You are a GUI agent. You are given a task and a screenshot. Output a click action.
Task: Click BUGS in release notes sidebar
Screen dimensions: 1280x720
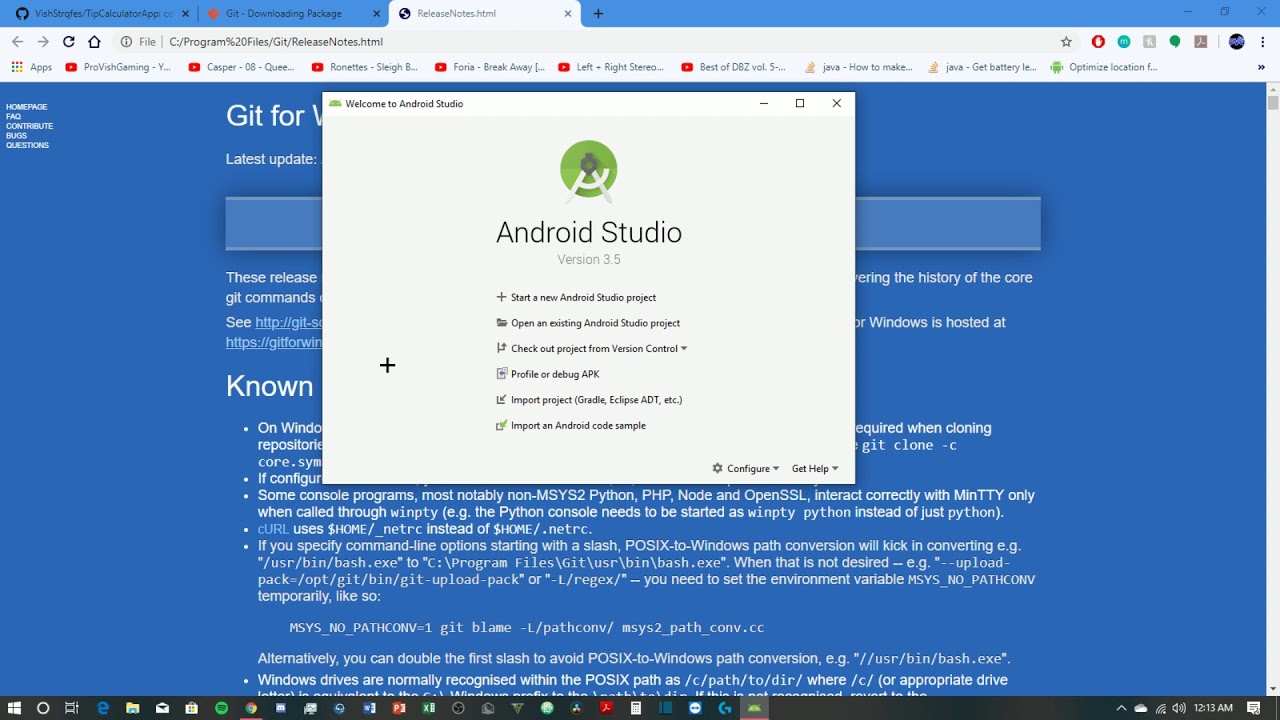point(16,136)
